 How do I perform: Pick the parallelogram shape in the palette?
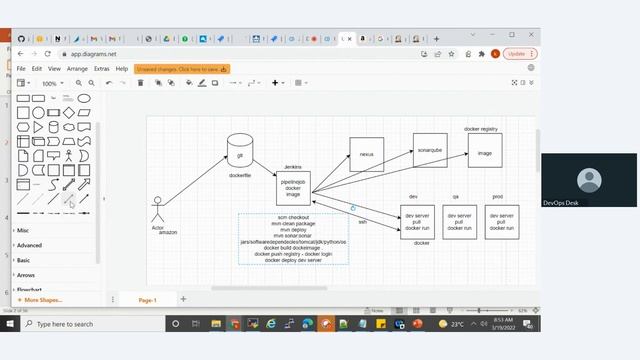pos(84,113)
